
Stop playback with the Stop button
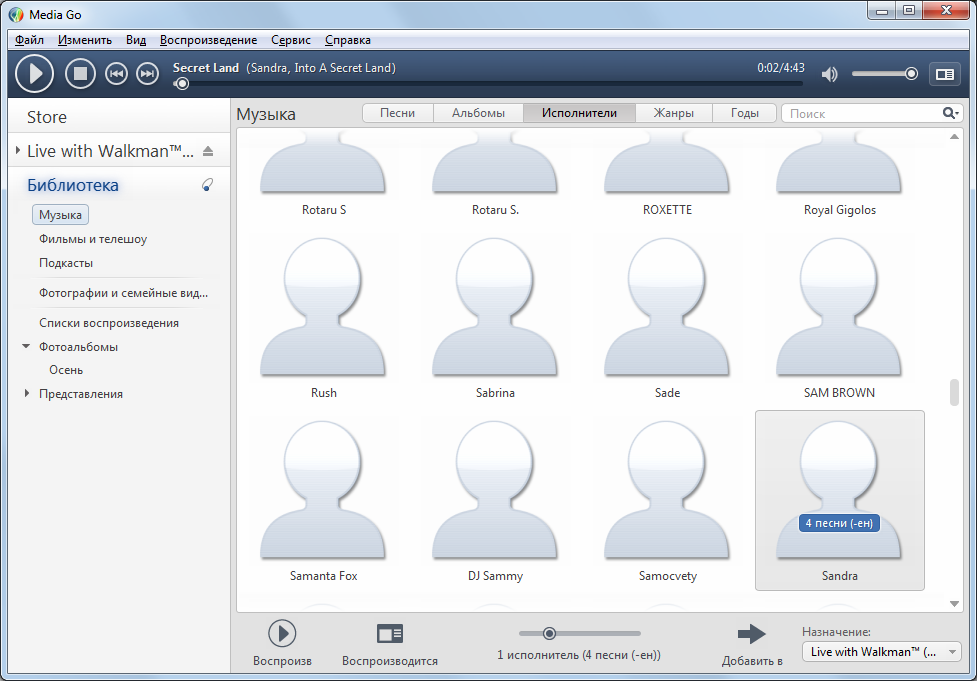coord(80,74)
